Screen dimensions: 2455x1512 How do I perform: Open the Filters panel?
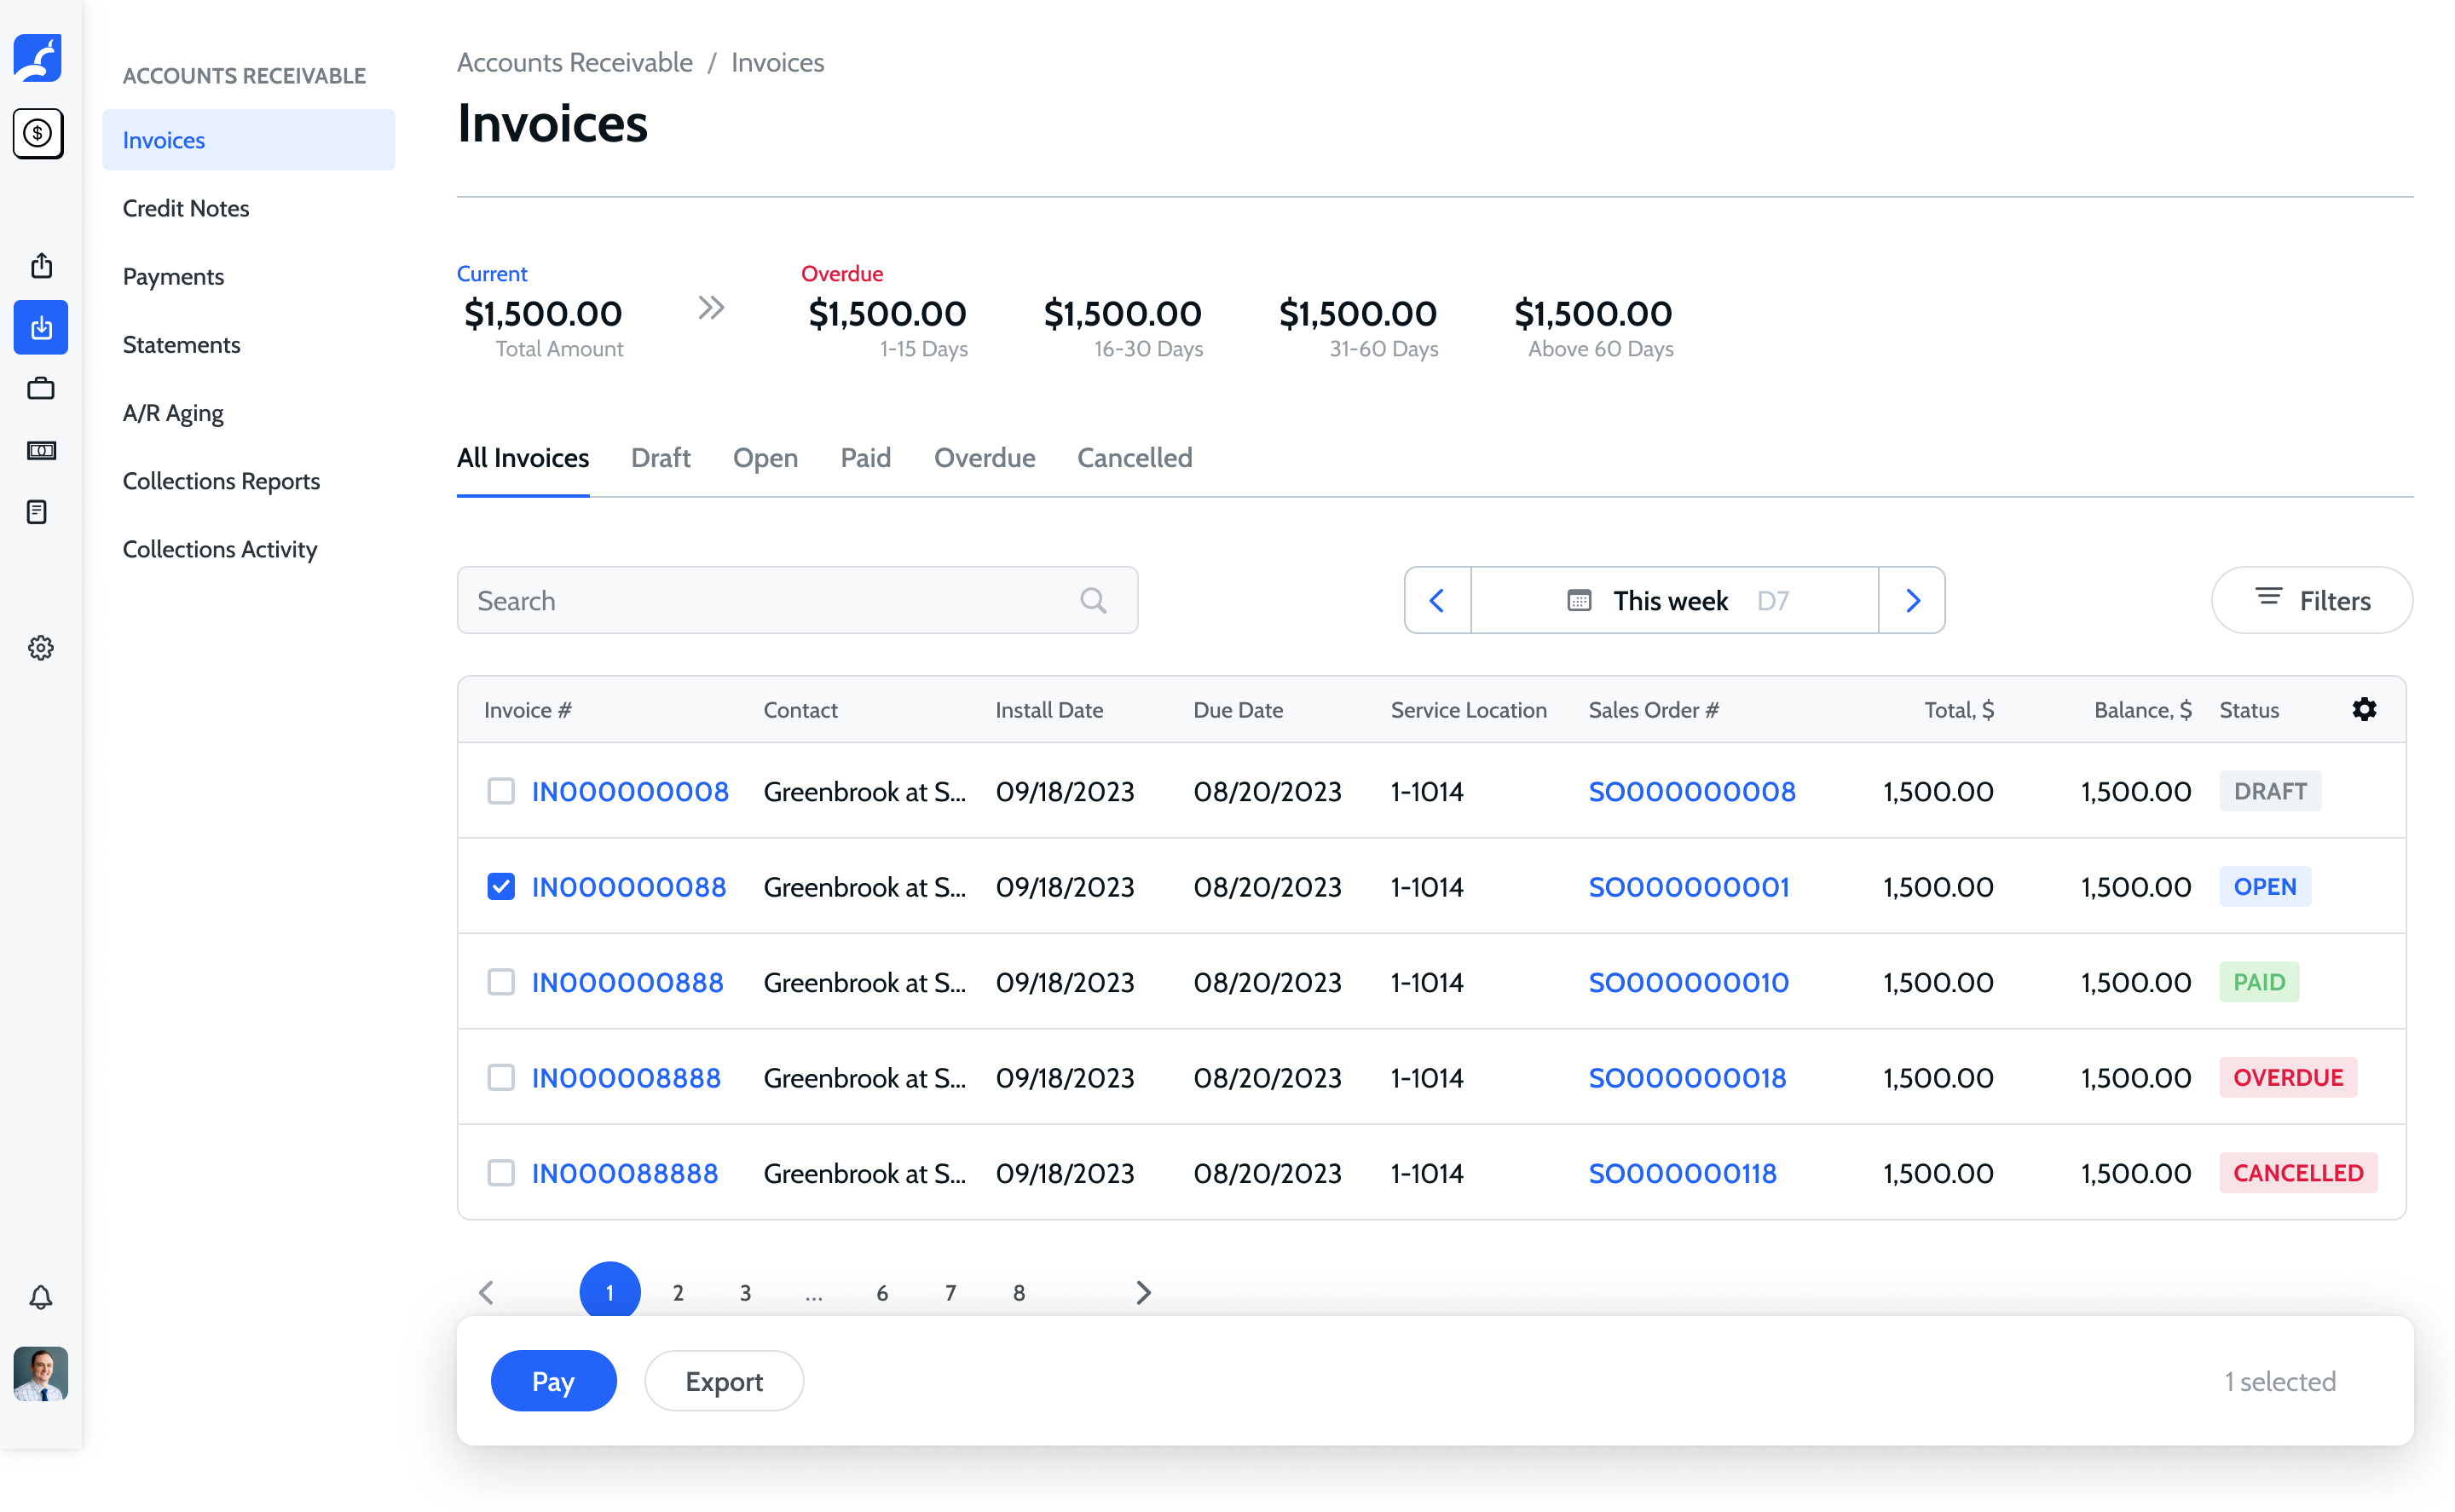(x=2311, y=600)
